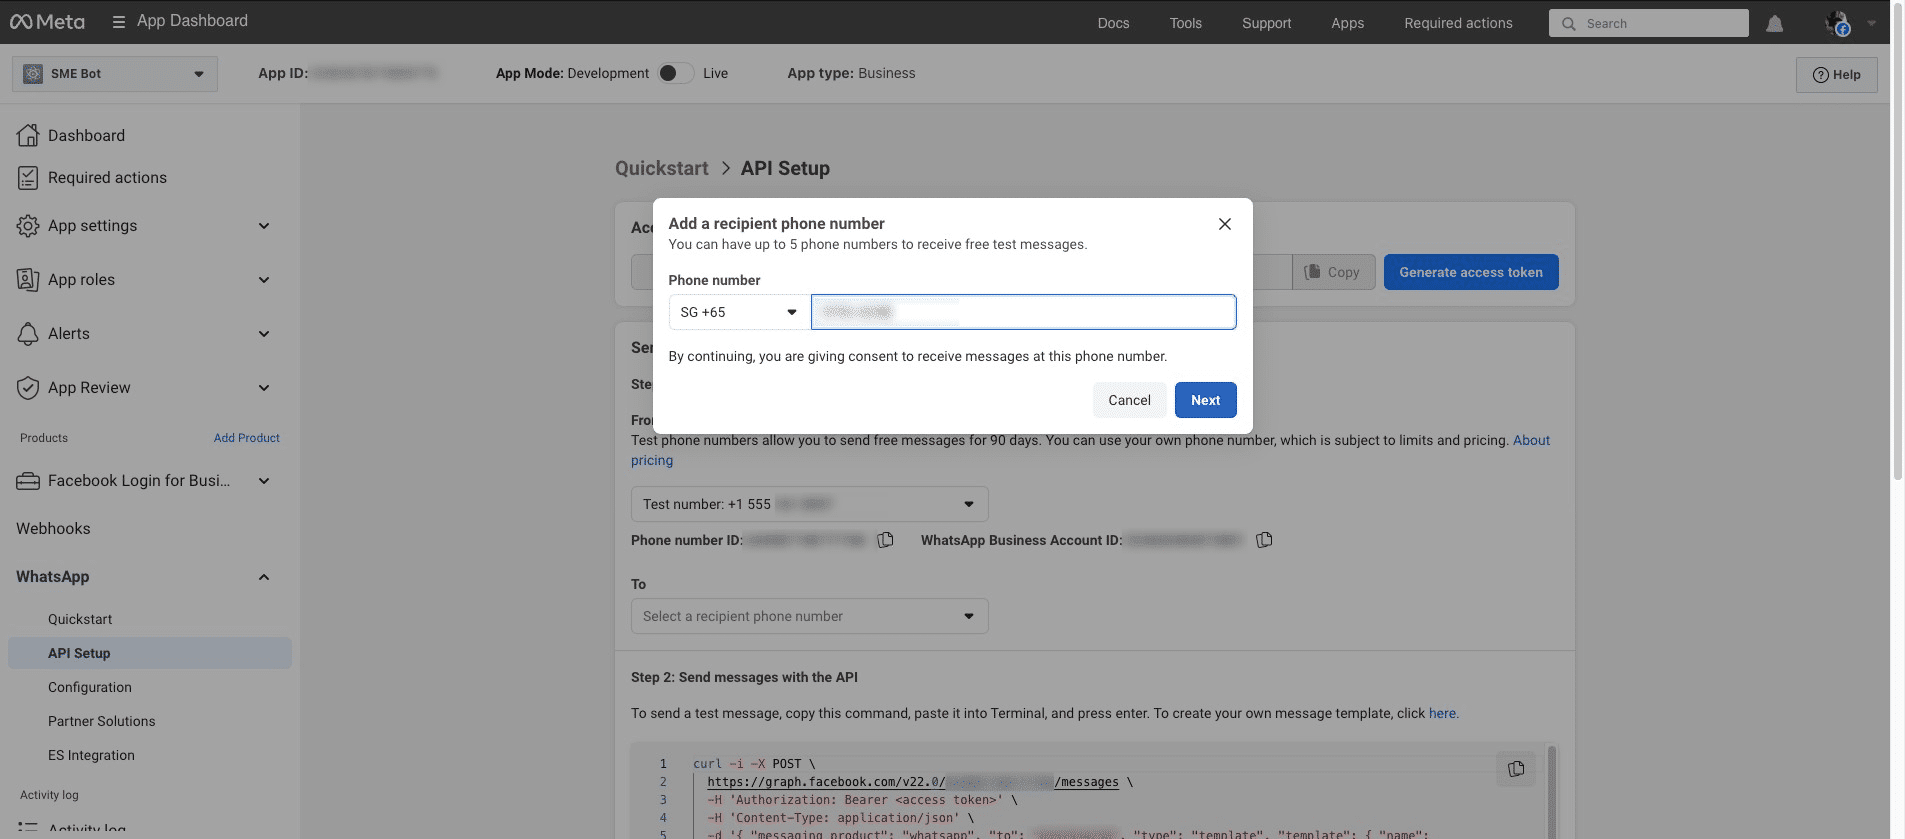Image resolution: width=1905 pixels, height=839 pixels.
Task: Click the App Review shield icon
Action: (x=28, y=388)
